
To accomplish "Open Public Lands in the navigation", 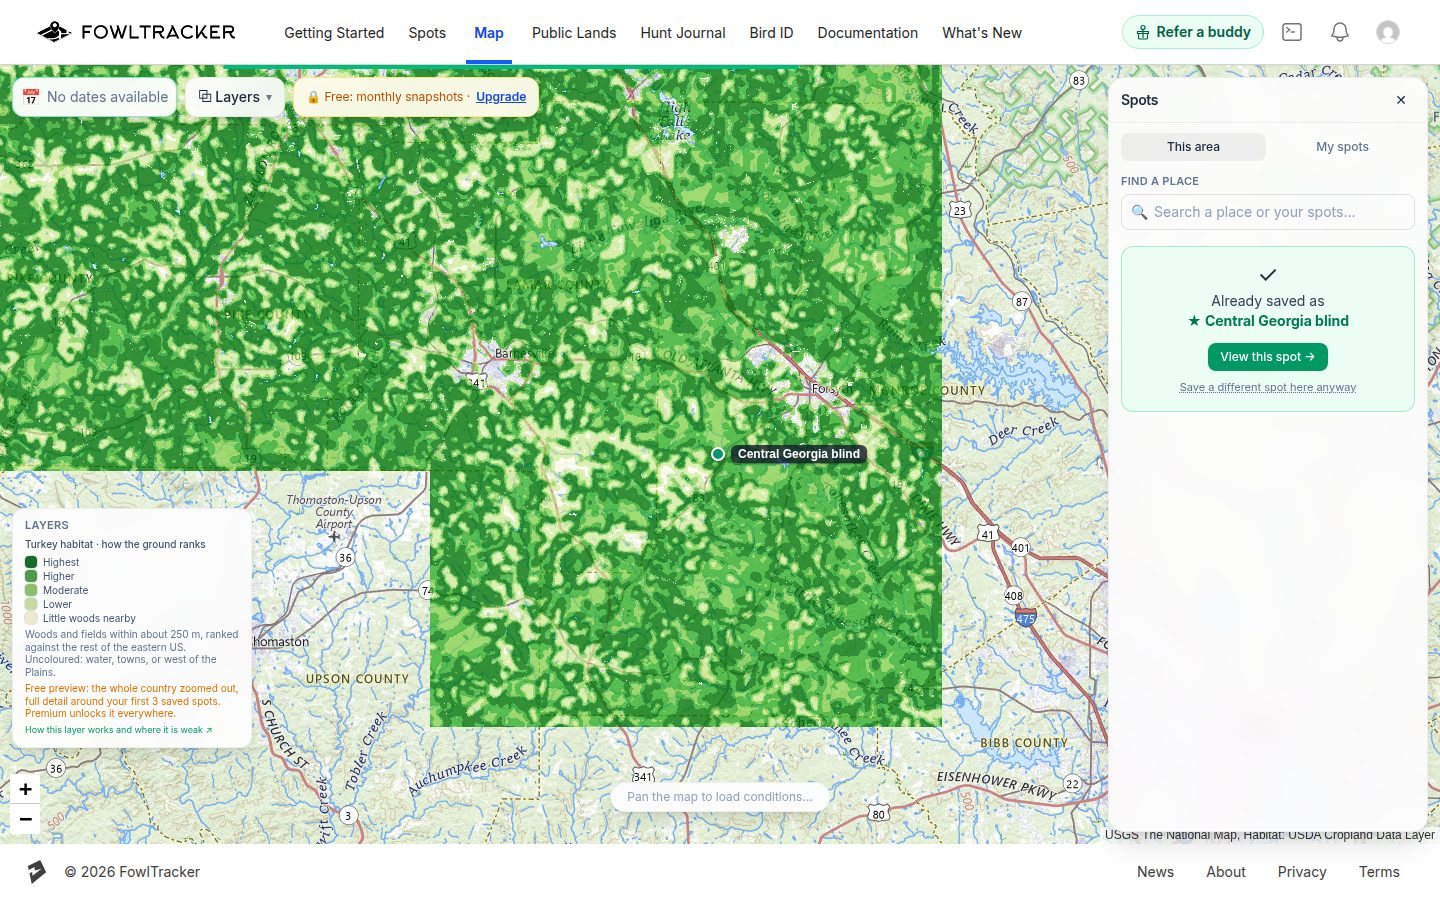I will 574,33.
